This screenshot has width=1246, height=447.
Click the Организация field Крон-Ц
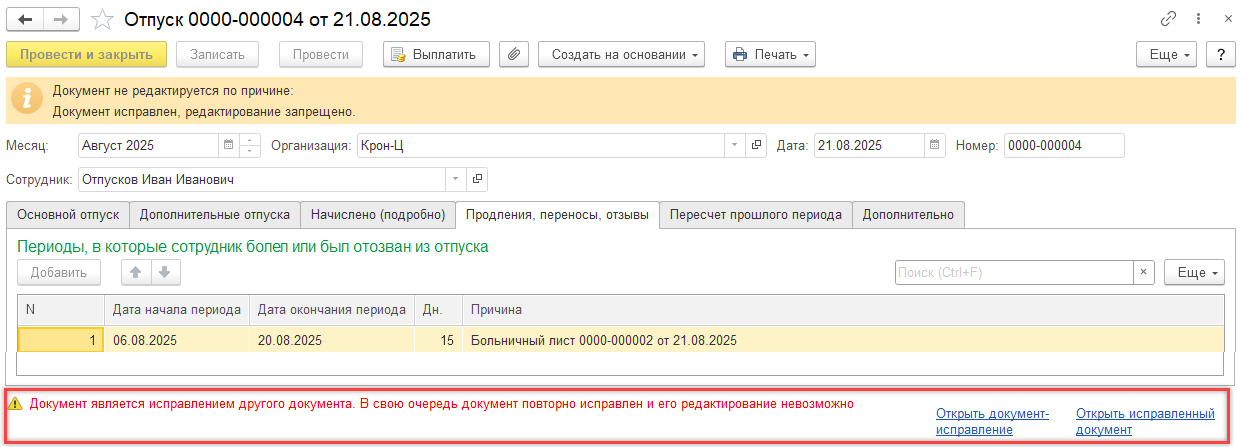coord(541,145)
